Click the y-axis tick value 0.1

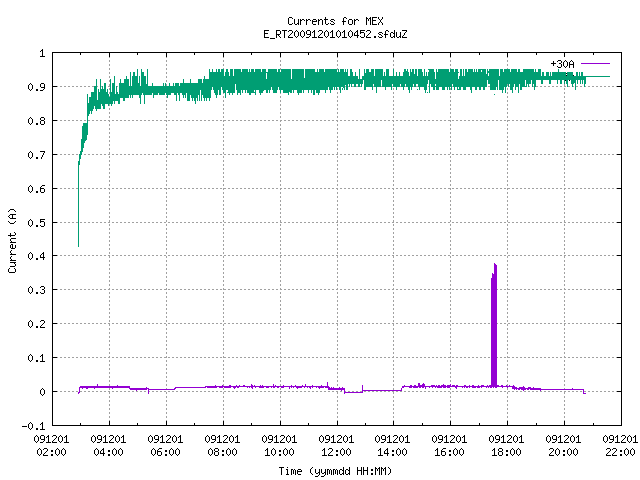(37, 358)
